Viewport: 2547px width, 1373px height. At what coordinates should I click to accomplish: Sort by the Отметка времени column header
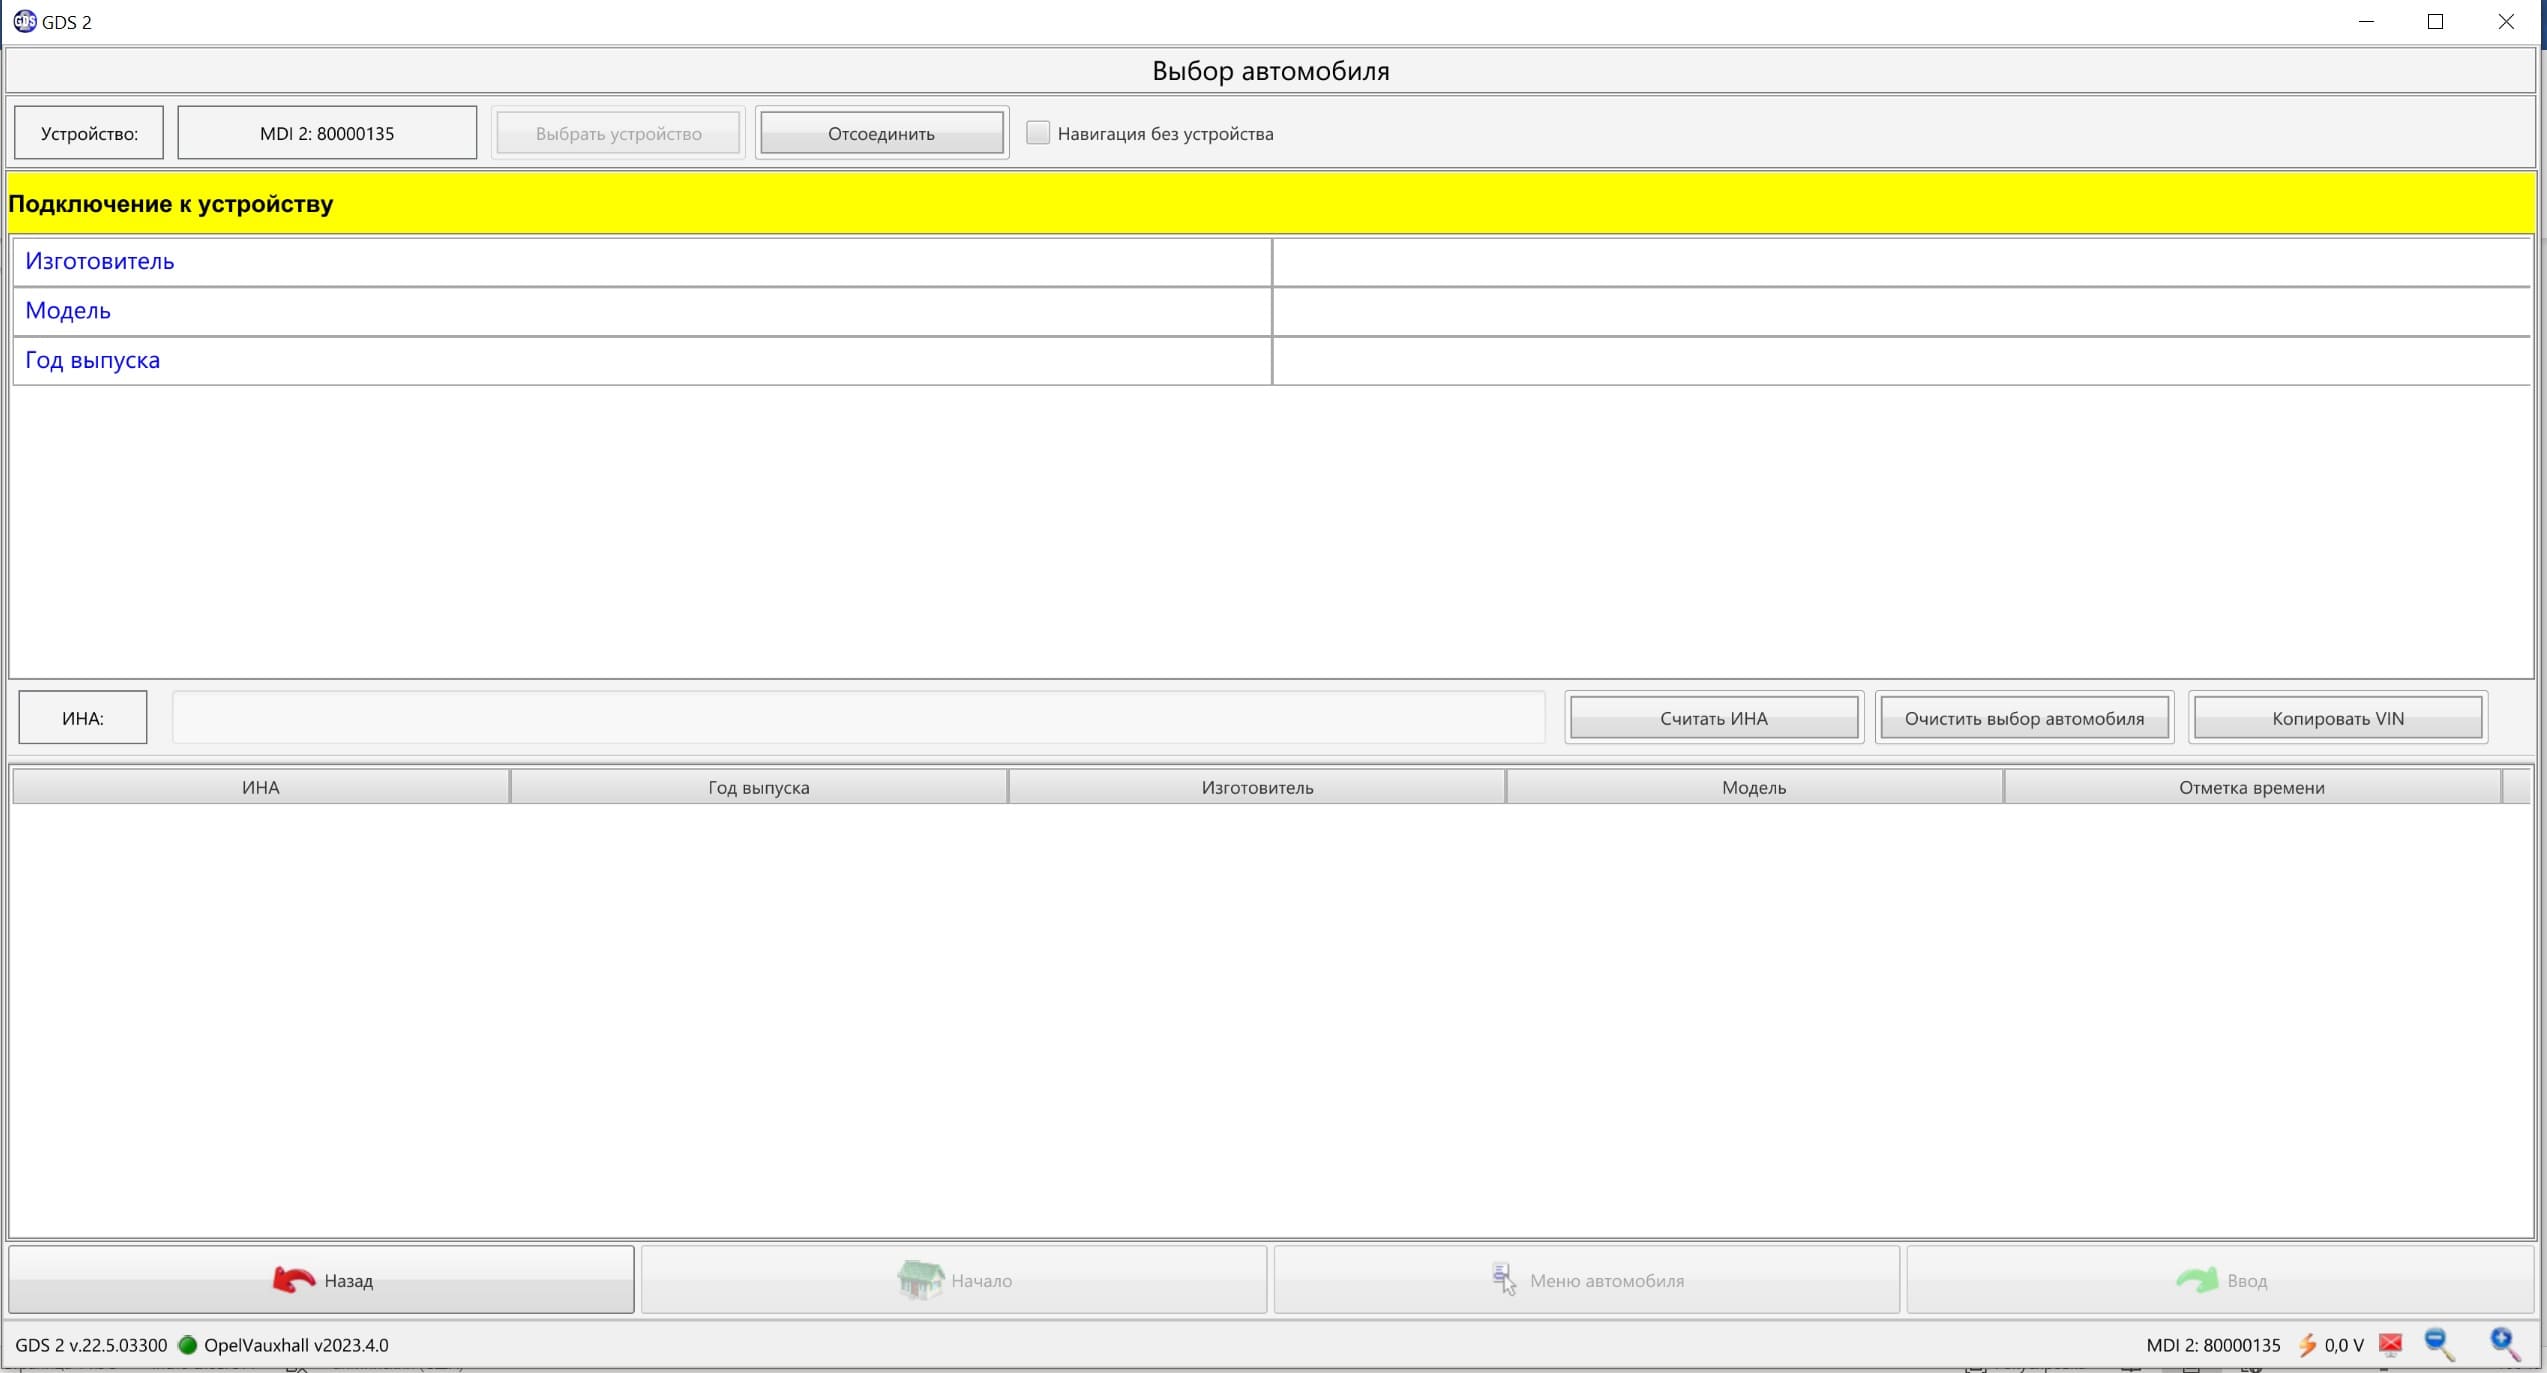2251,787
